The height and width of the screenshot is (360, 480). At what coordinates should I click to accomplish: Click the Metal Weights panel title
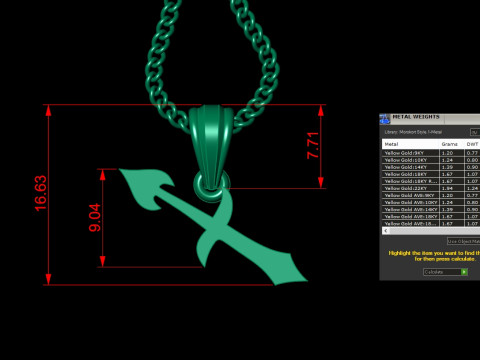point(416,117)
